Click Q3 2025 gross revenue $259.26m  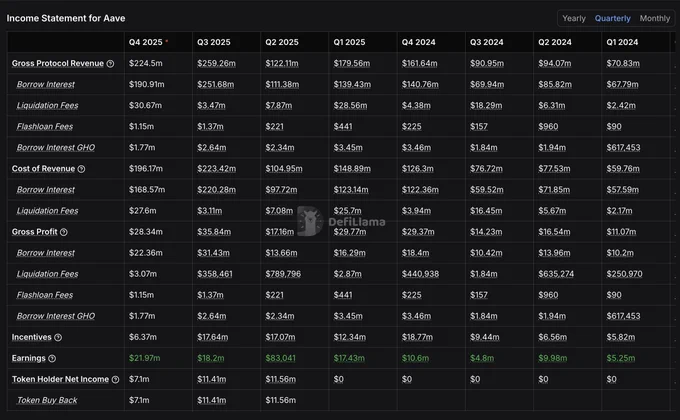[216, 63]
